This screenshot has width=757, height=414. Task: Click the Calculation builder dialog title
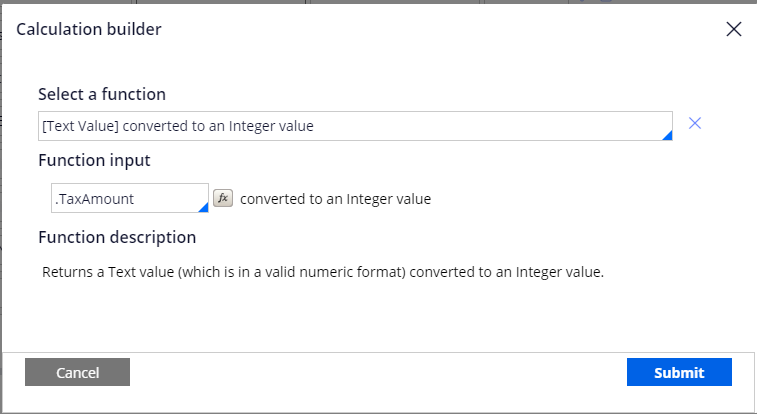(x=89, y=29)
